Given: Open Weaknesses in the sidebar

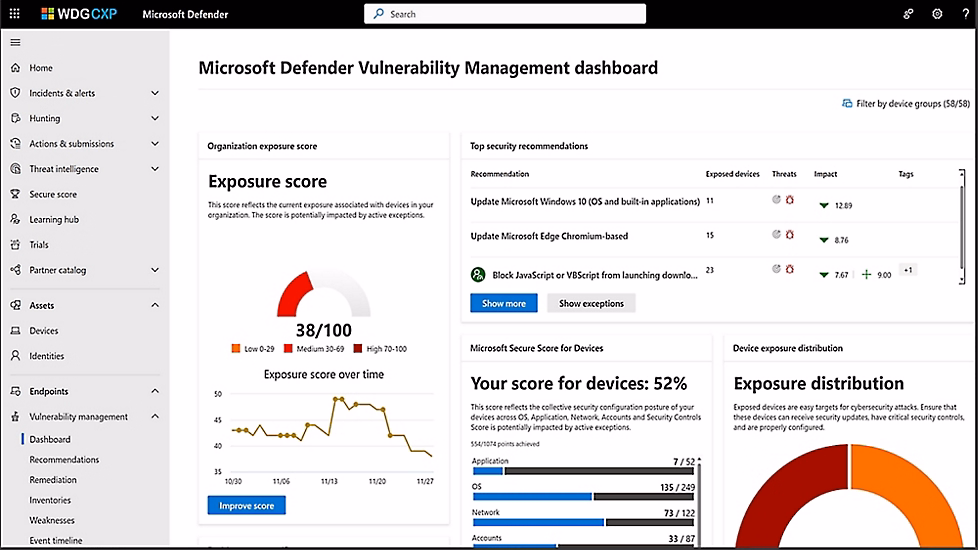Looking at the screenshot, I should [x=52, y=520].
